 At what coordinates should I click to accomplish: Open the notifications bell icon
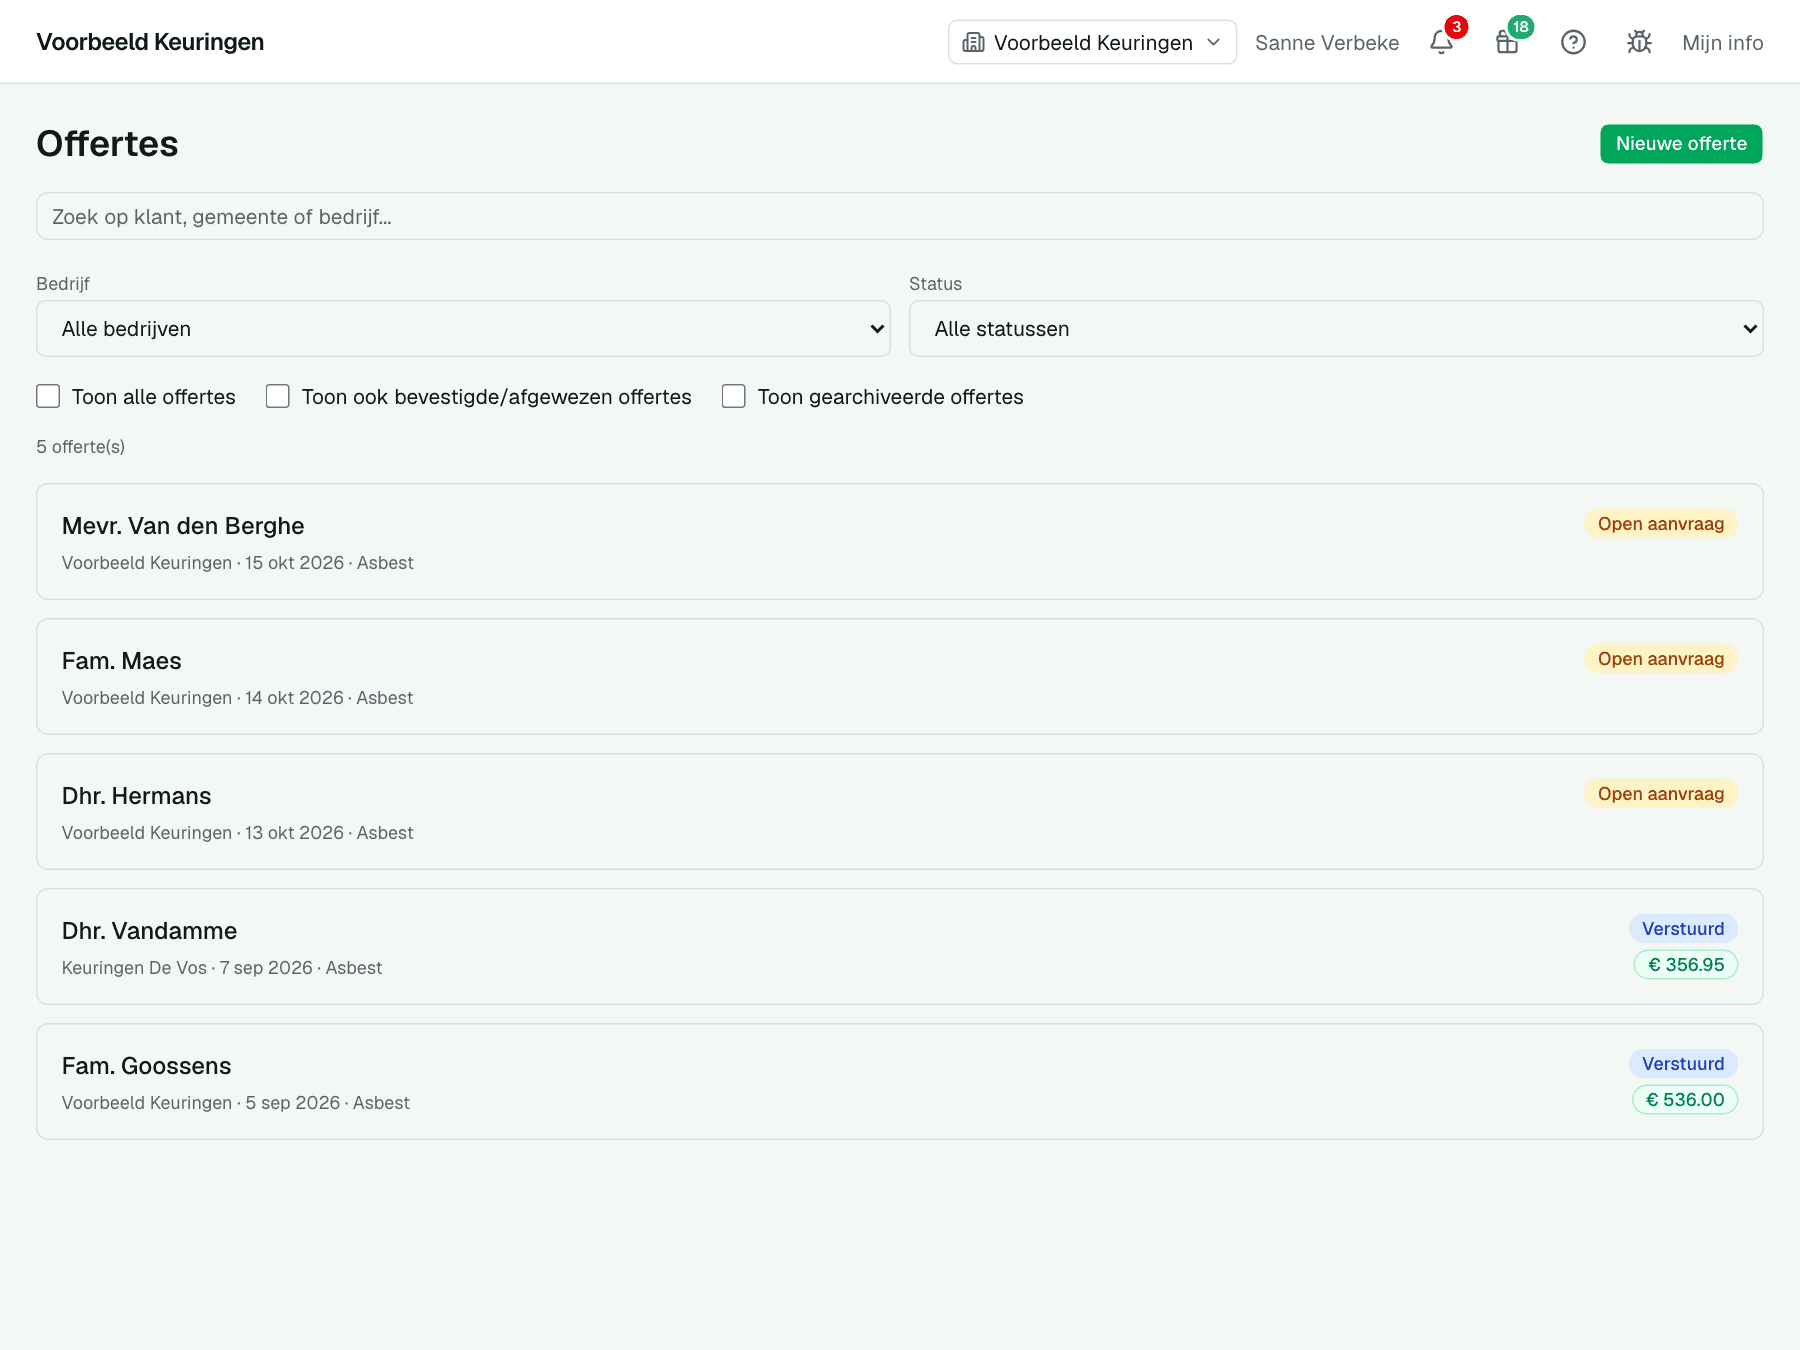[1441, 42]
